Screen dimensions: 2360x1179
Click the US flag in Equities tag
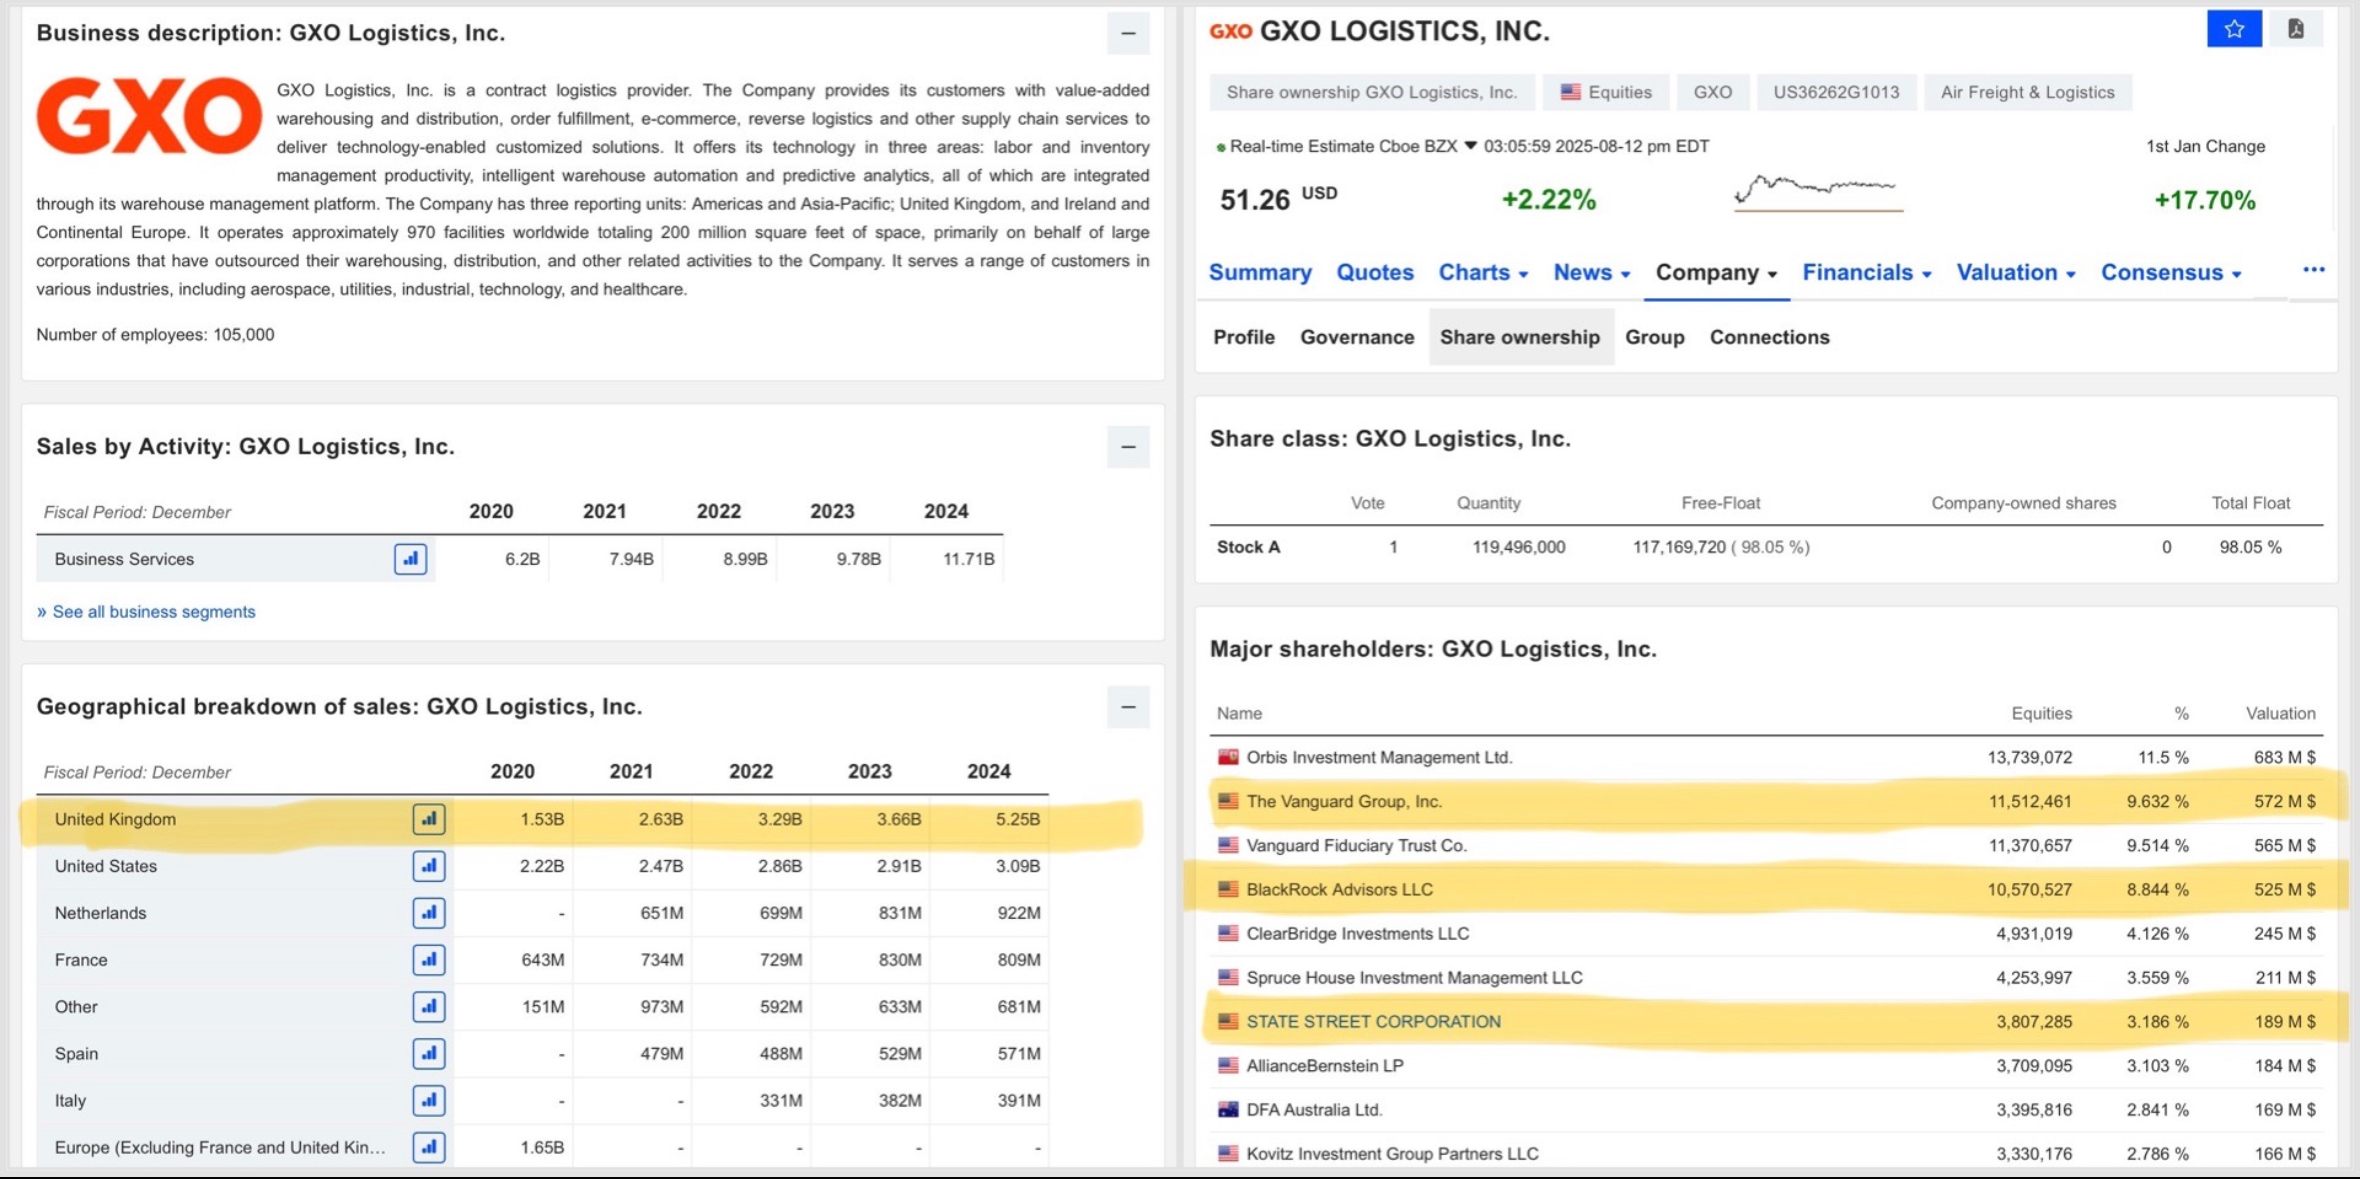pyautogui.click(x=1571, y=92)
